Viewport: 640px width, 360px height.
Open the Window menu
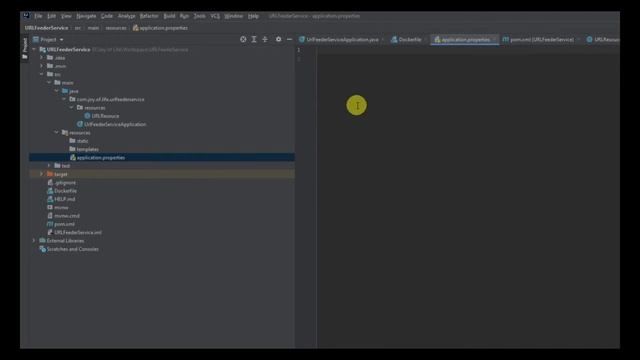tap(233, 16)
